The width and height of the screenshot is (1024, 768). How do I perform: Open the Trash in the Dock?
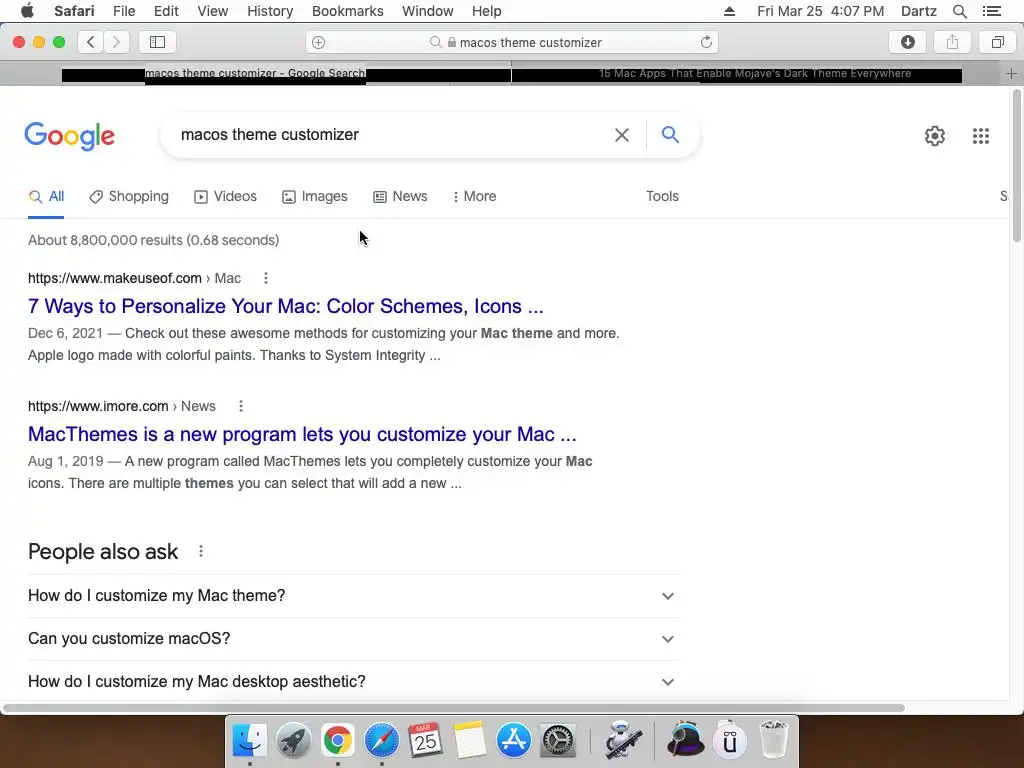click(774, 740)
